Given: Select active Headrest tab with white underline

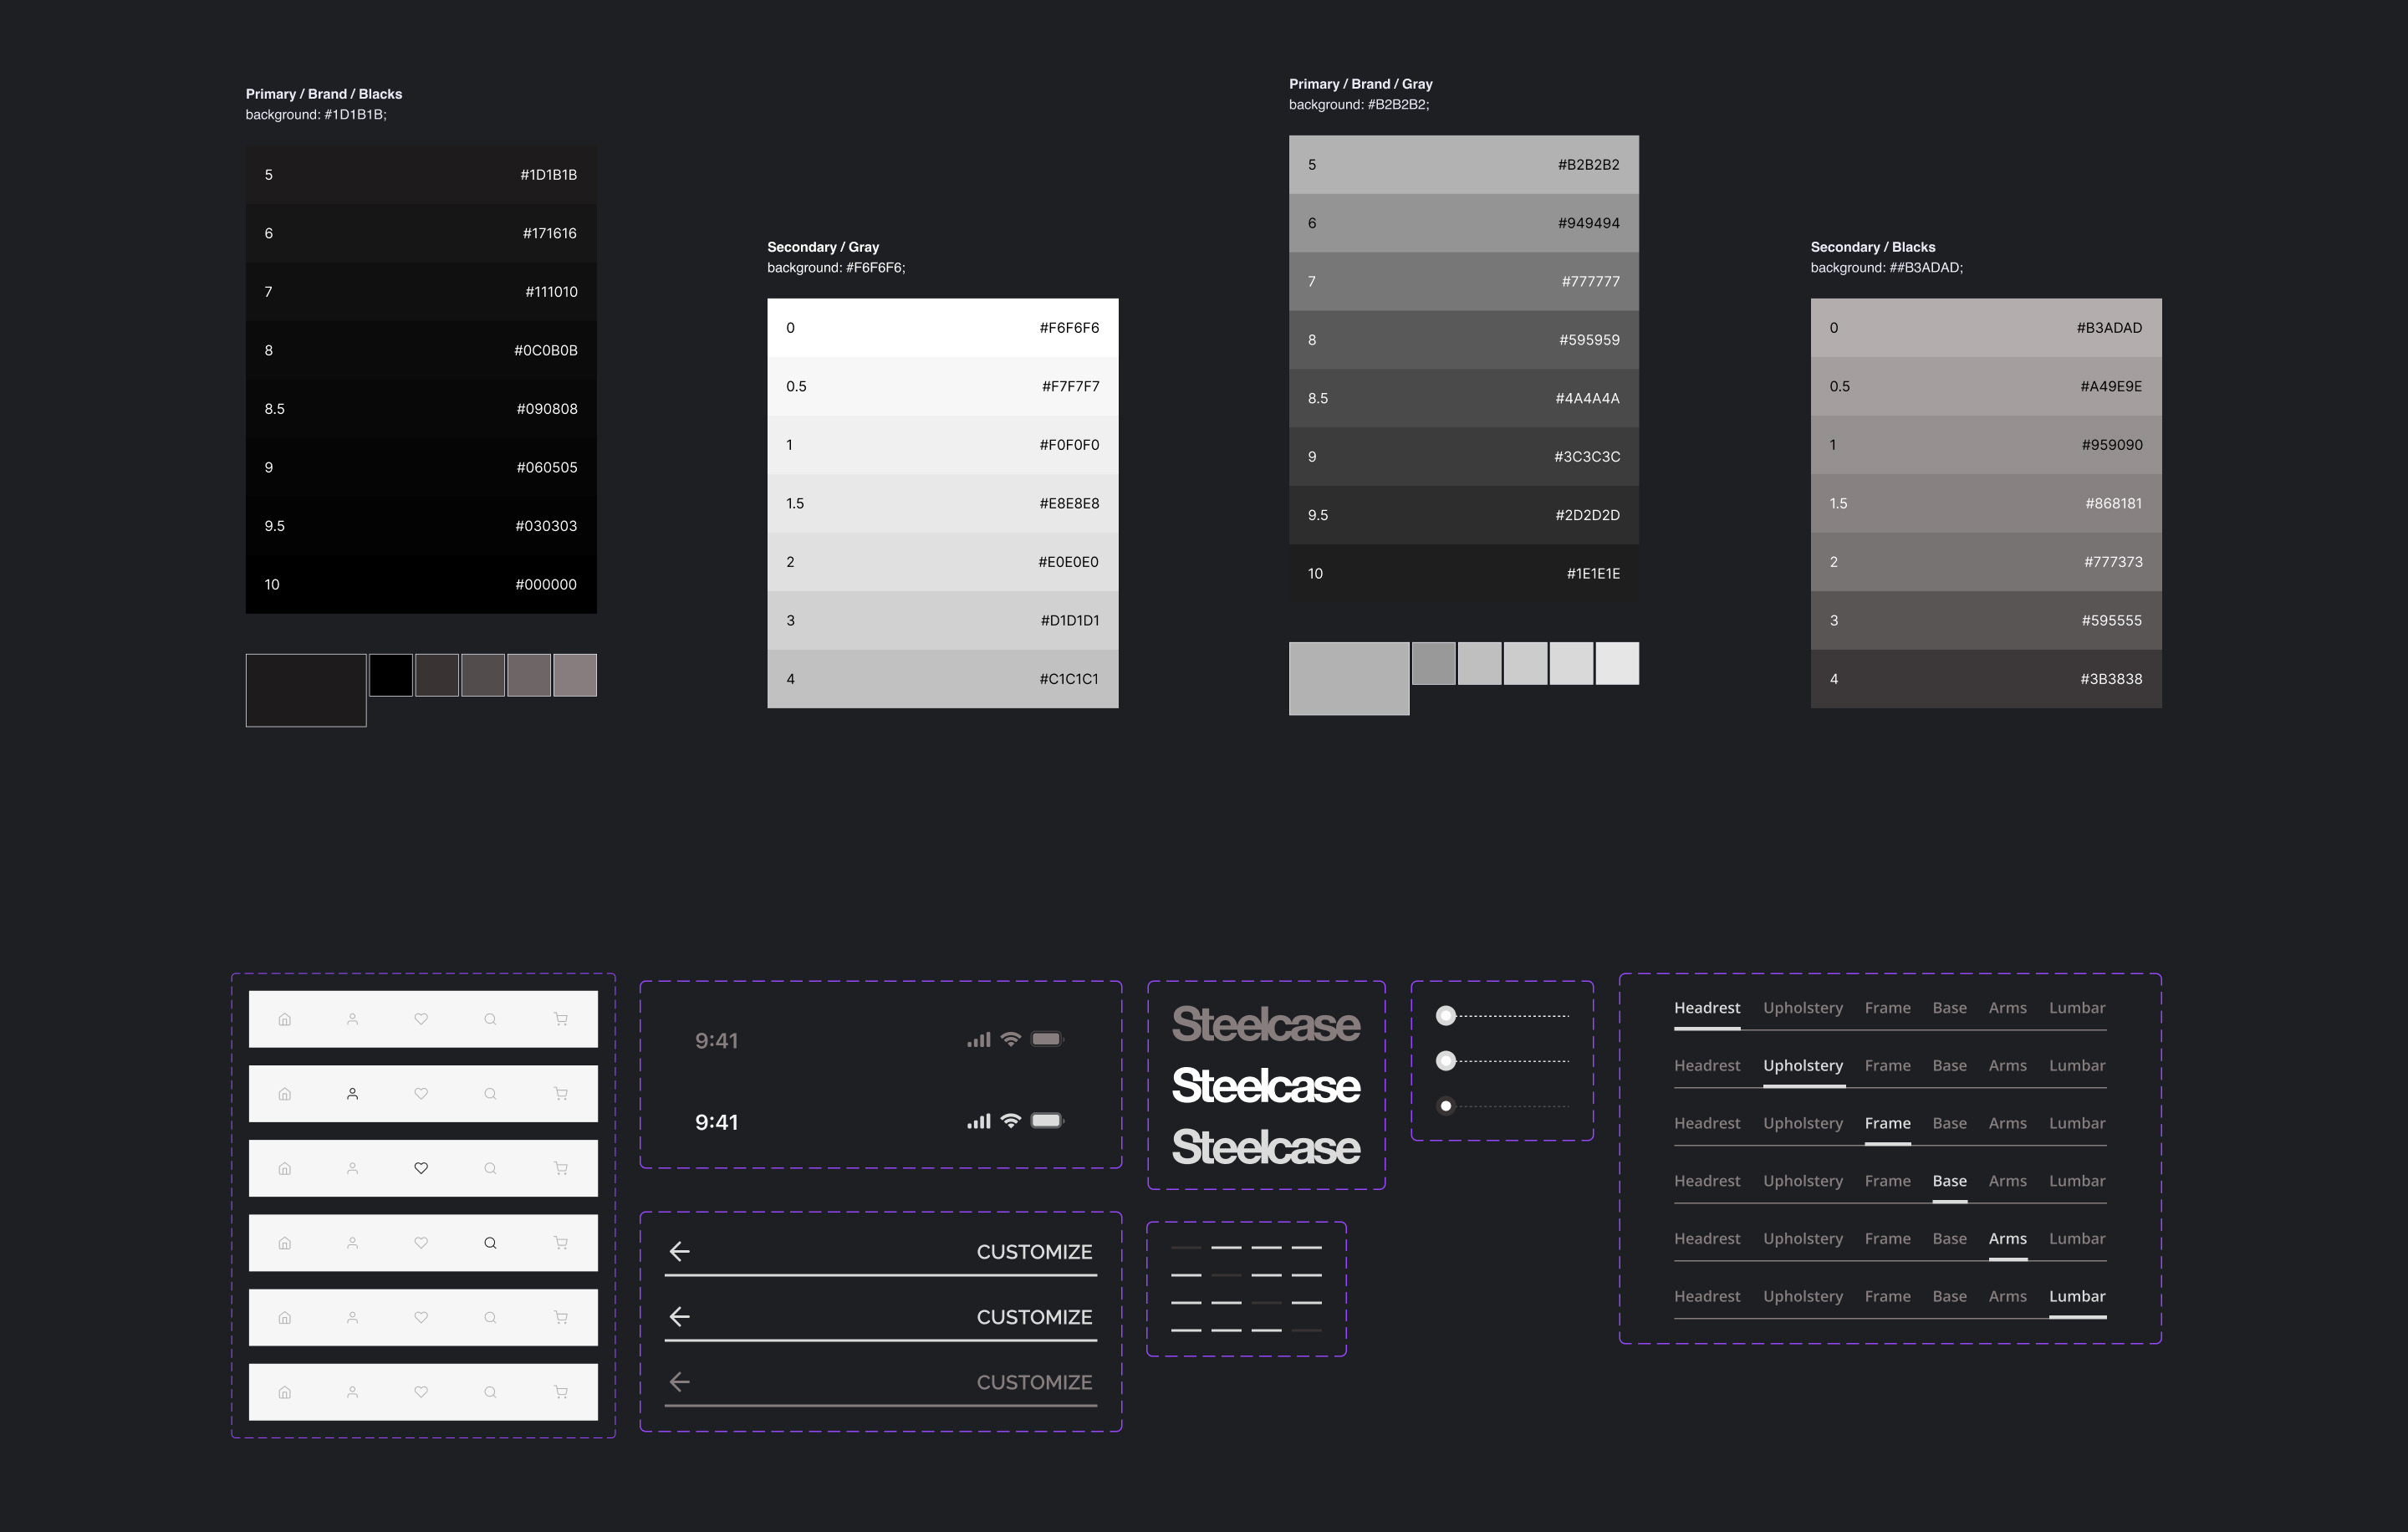Looking at the screenshot, I should pos(1707,1008).
